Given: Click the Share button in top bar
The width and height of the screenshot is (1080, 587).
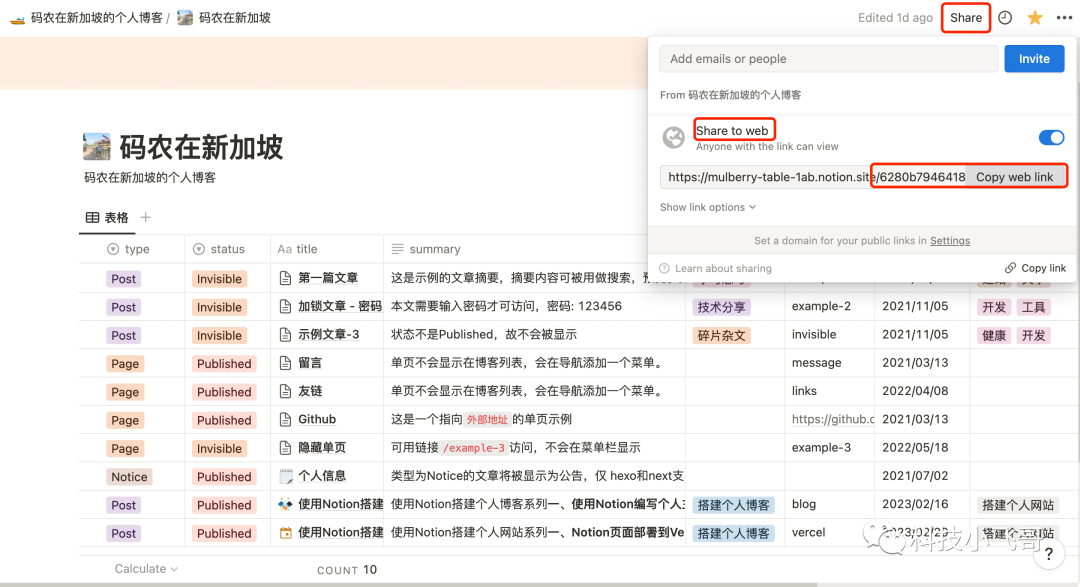Looking at the screenshot, I should pos(966,18).
